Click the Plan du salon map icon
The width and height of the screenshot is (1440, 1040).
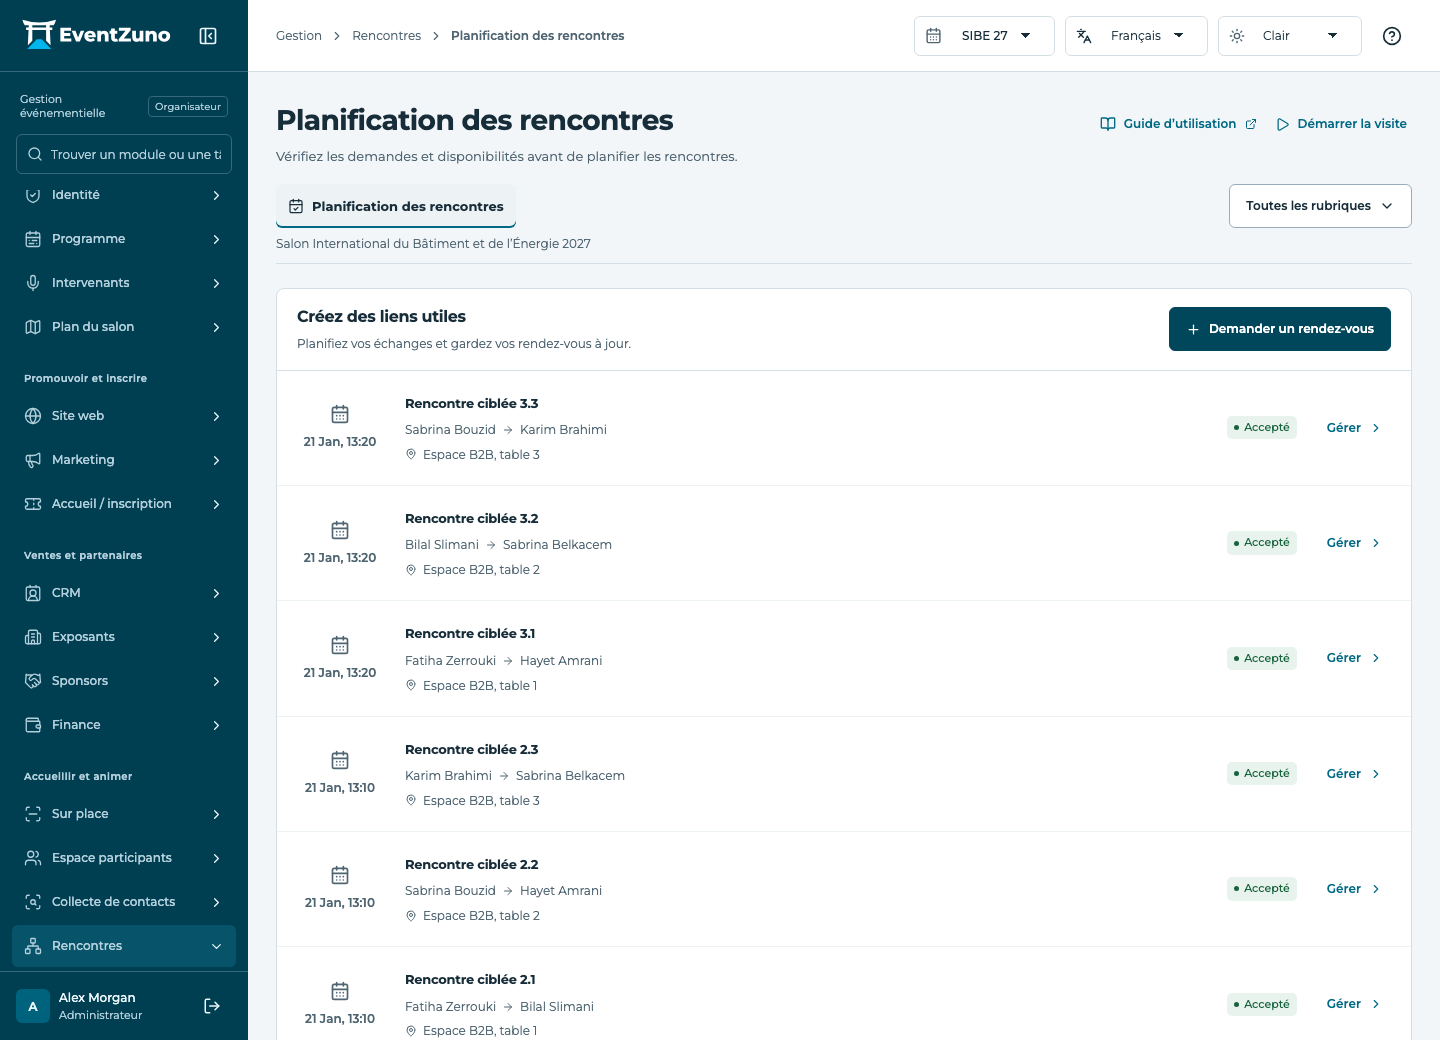33,327
